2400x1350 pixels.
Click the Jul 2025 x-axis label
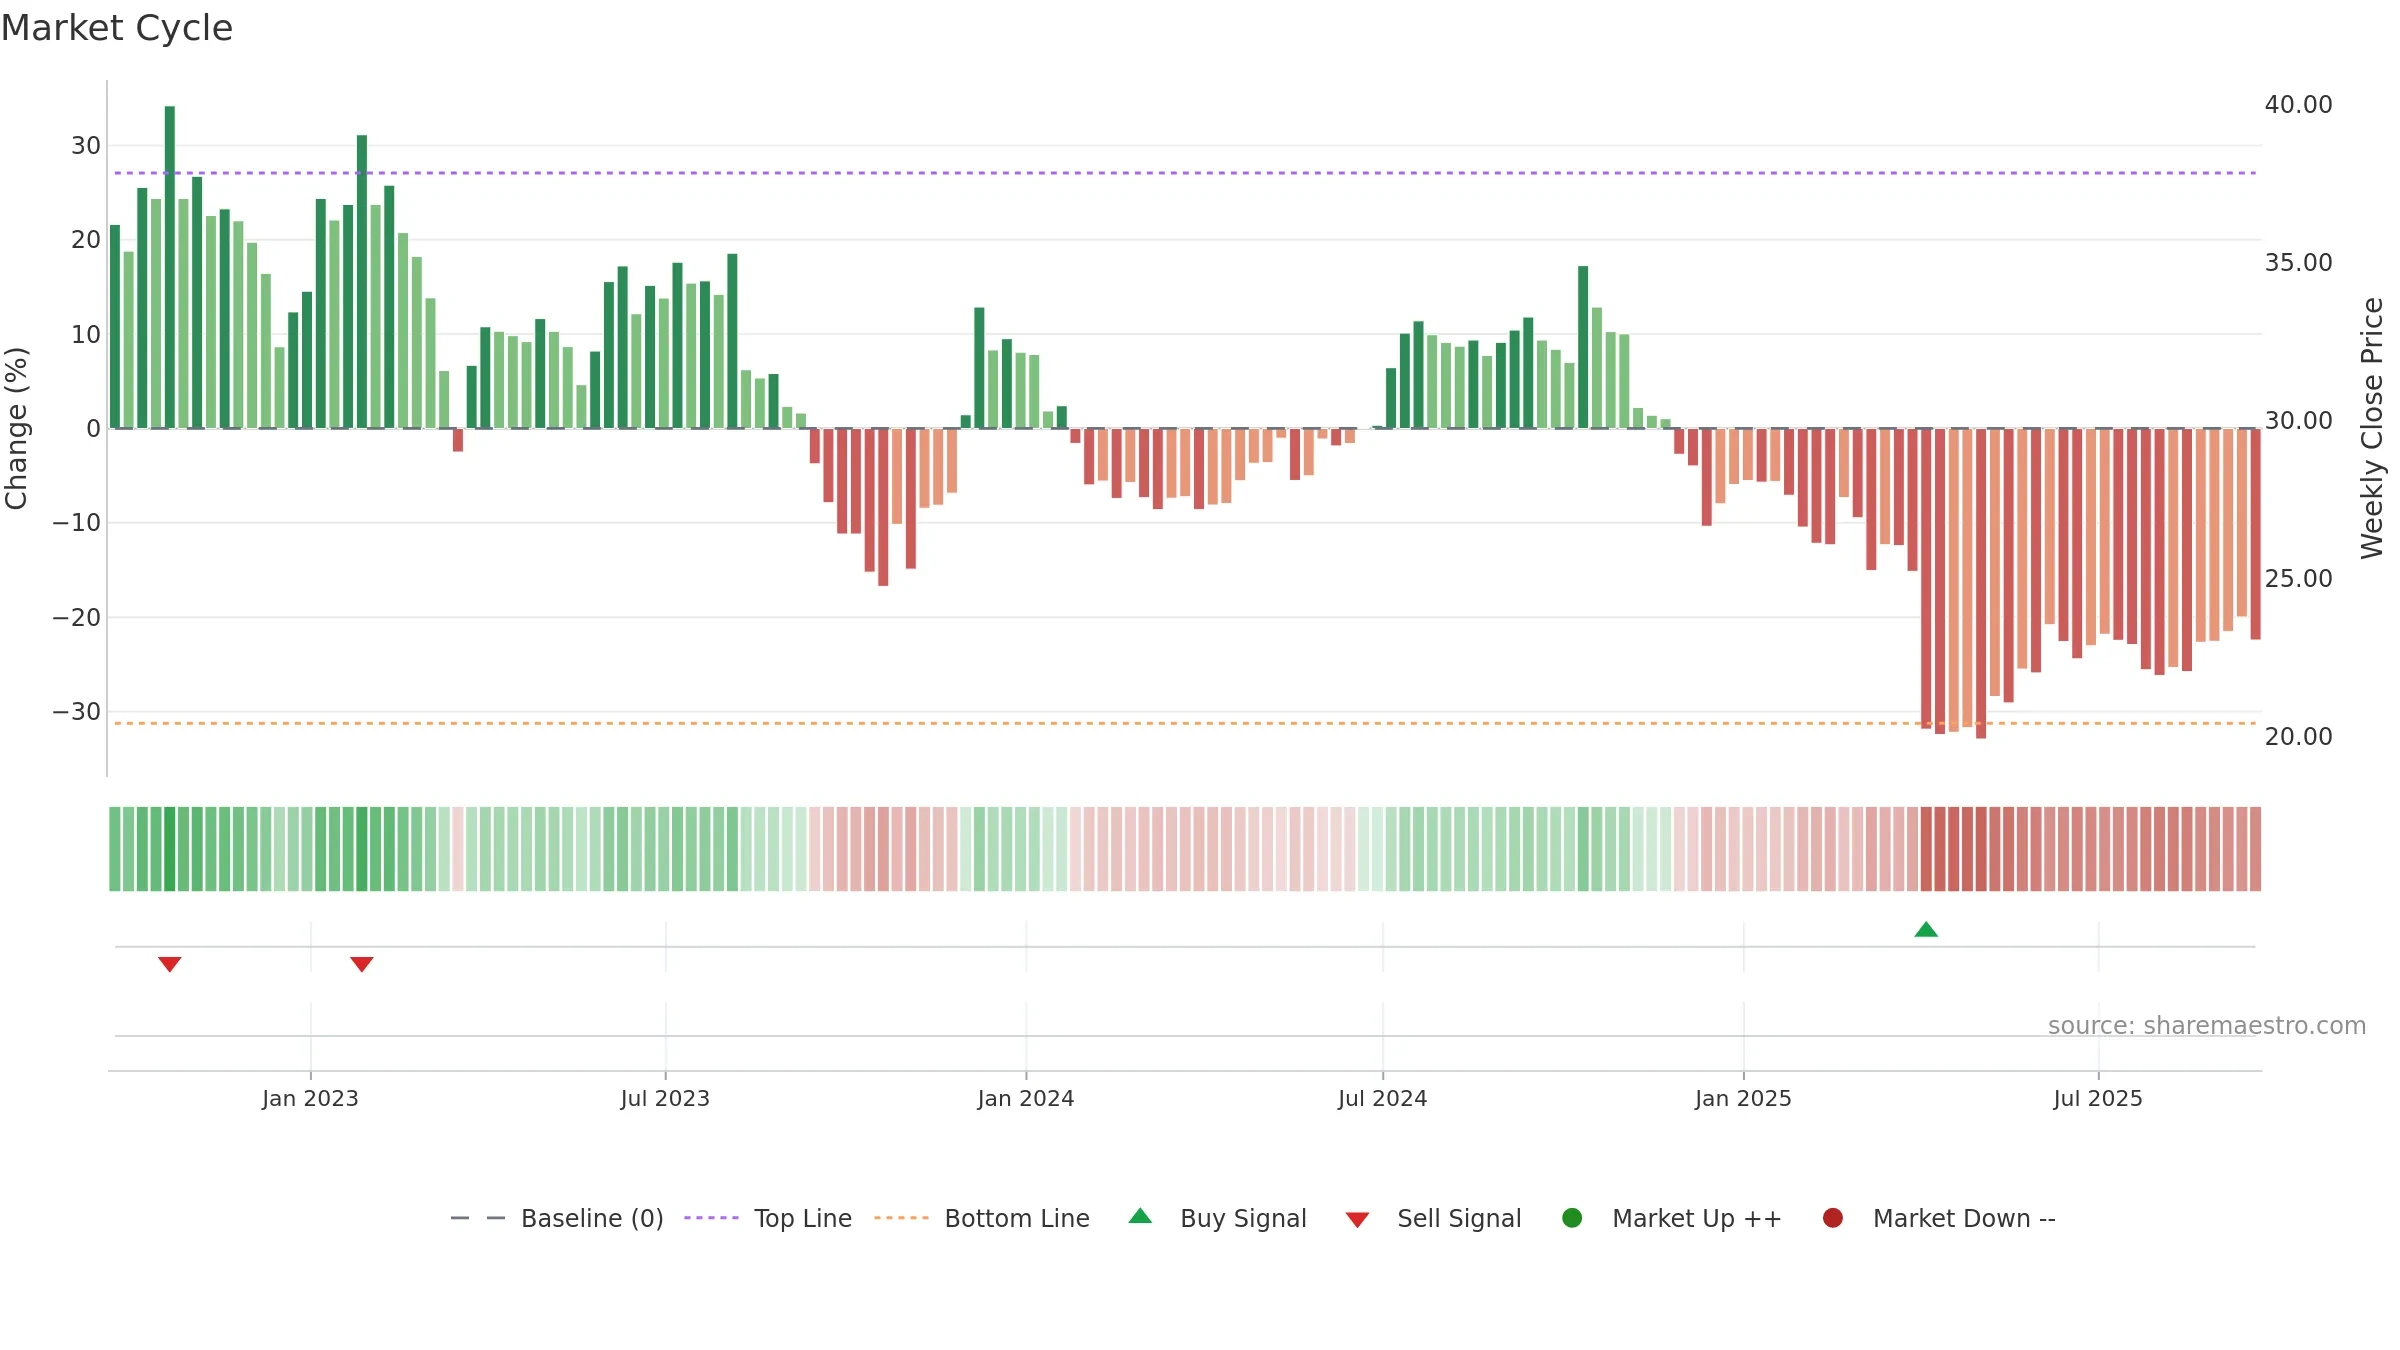(2098, 1098)
